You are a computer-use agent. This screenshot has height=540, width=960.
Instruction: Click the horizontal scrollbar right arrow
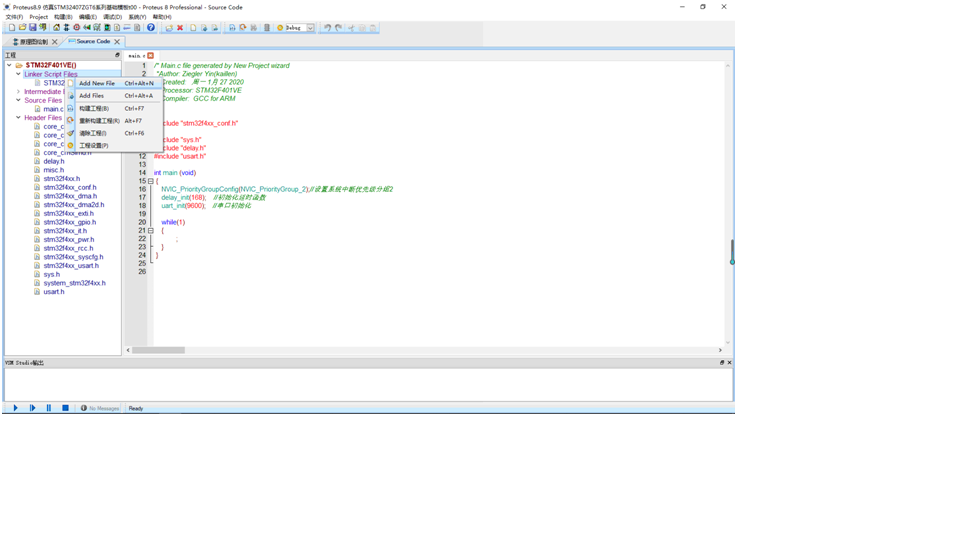(x=720, y=350)
